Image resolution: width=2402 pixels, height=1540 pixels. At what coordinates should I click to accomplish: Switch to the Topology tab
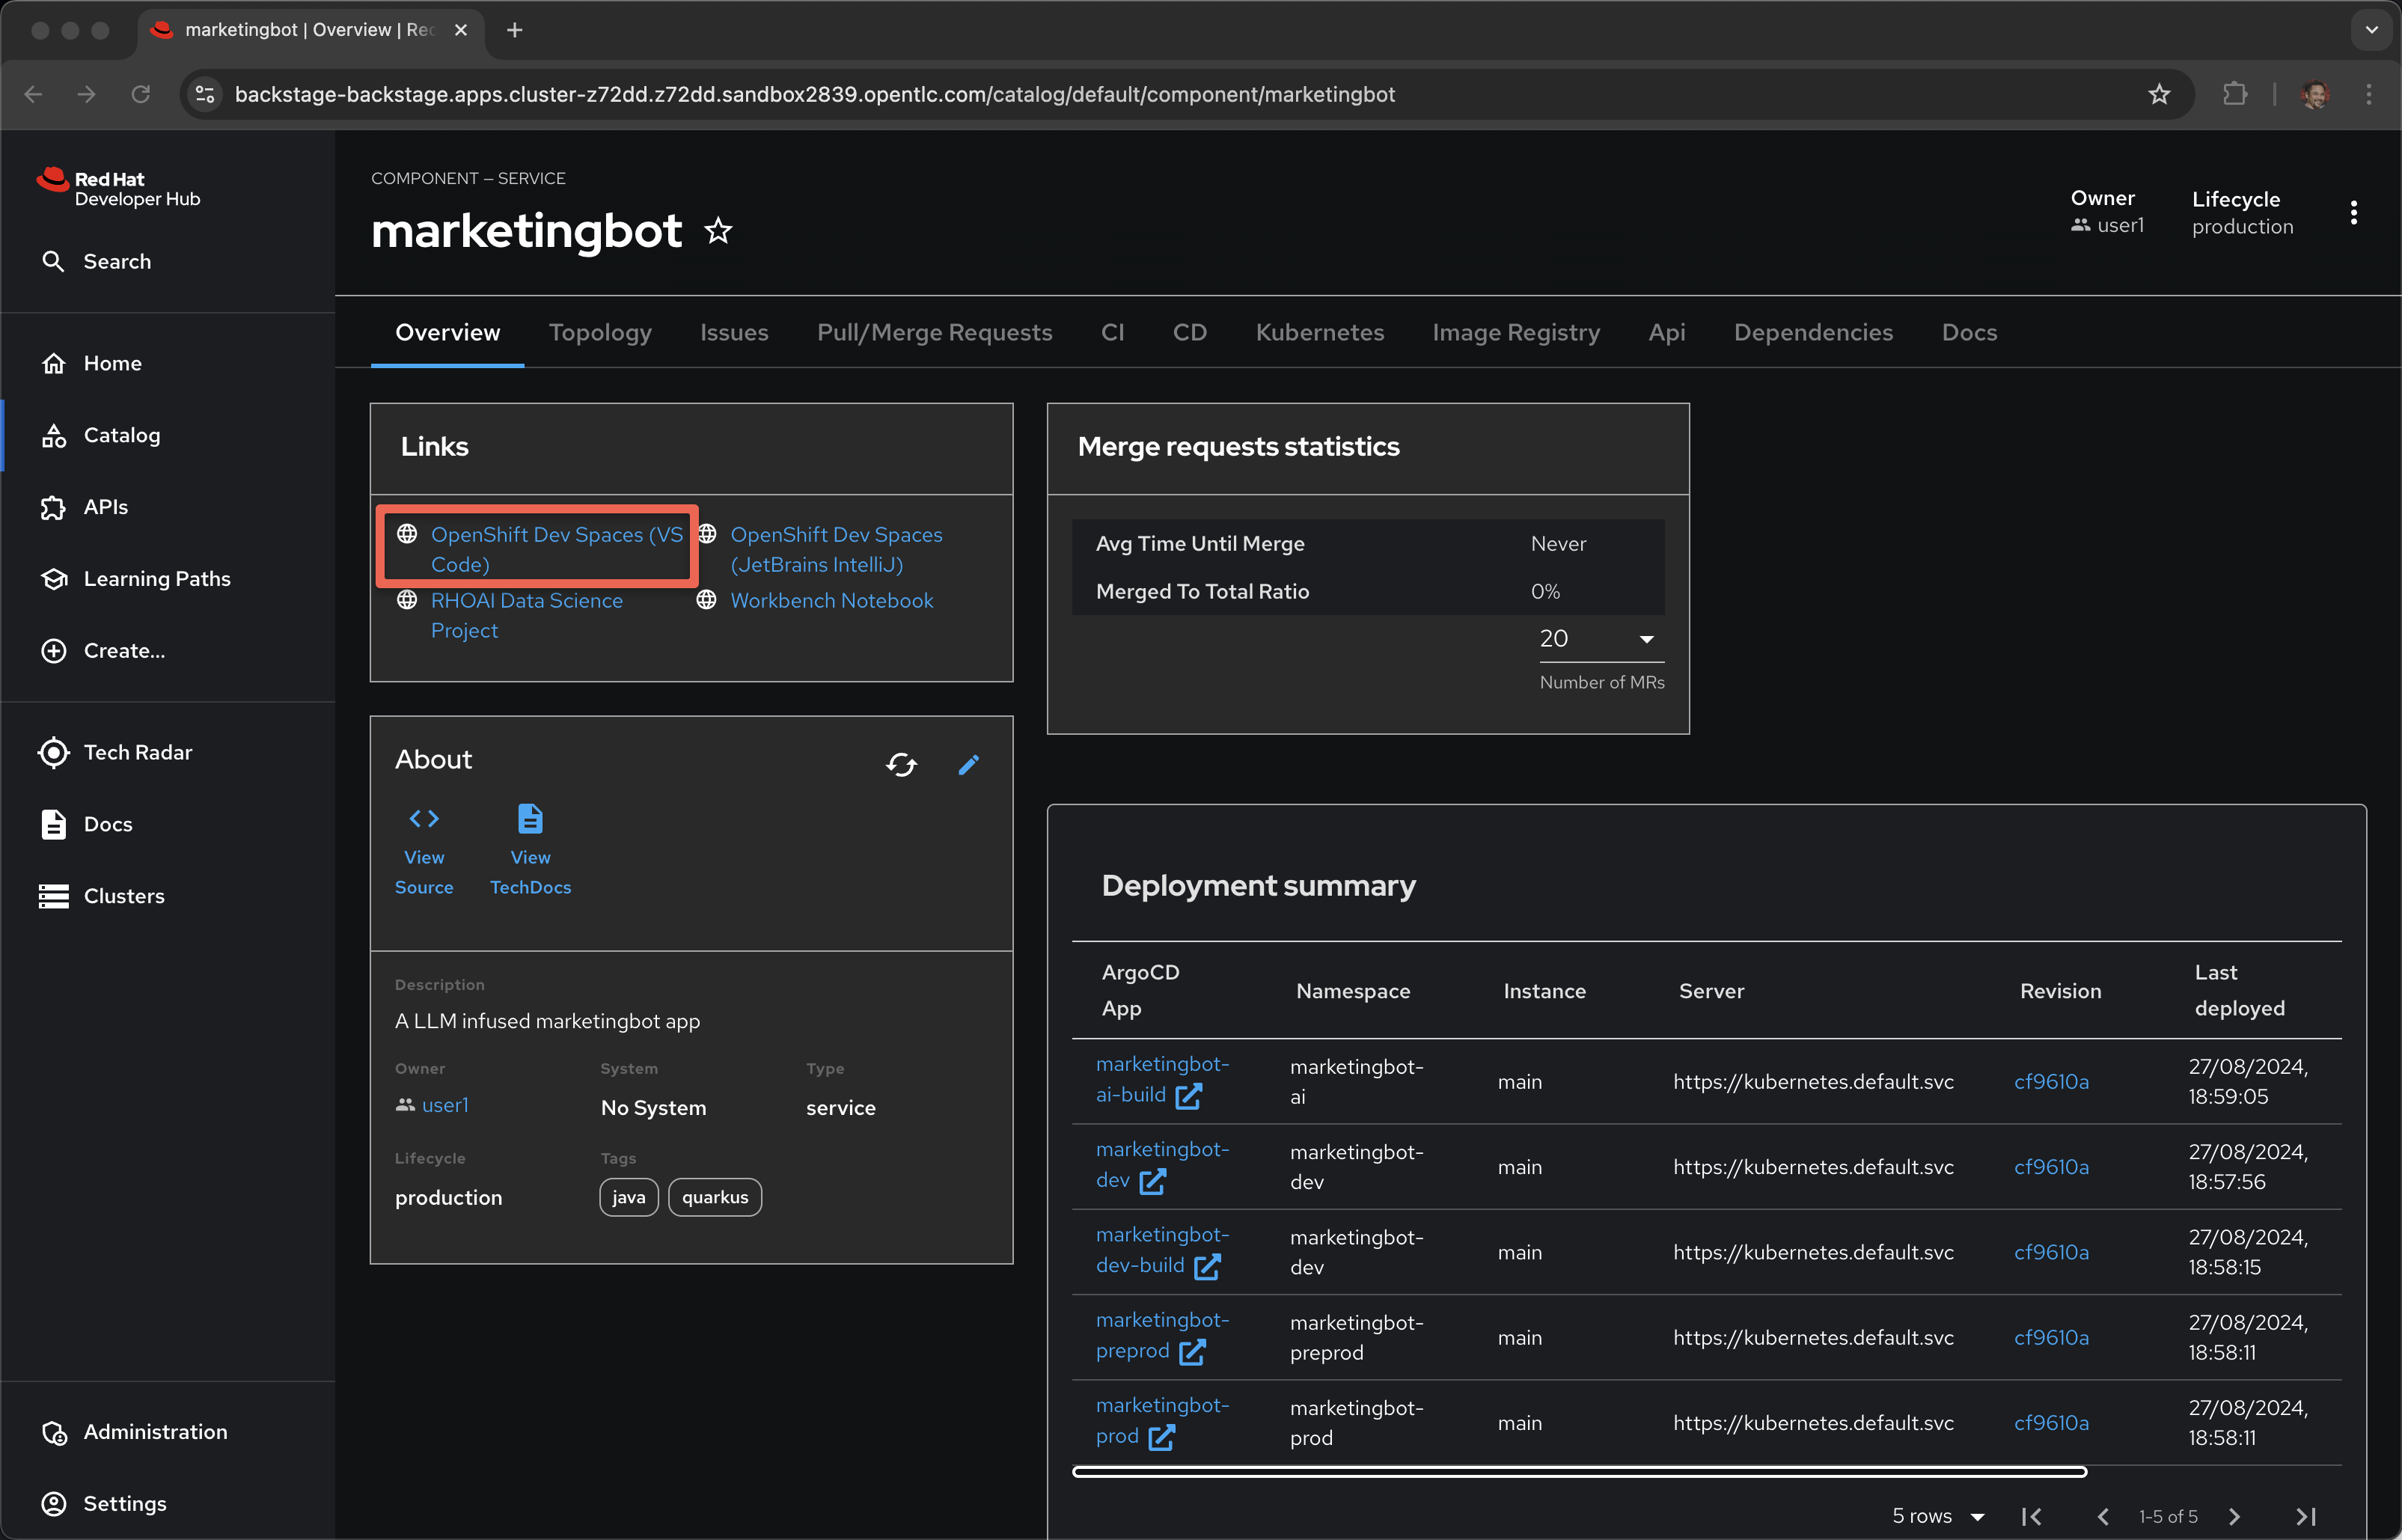pyautogui.click(x=600, y=333)
